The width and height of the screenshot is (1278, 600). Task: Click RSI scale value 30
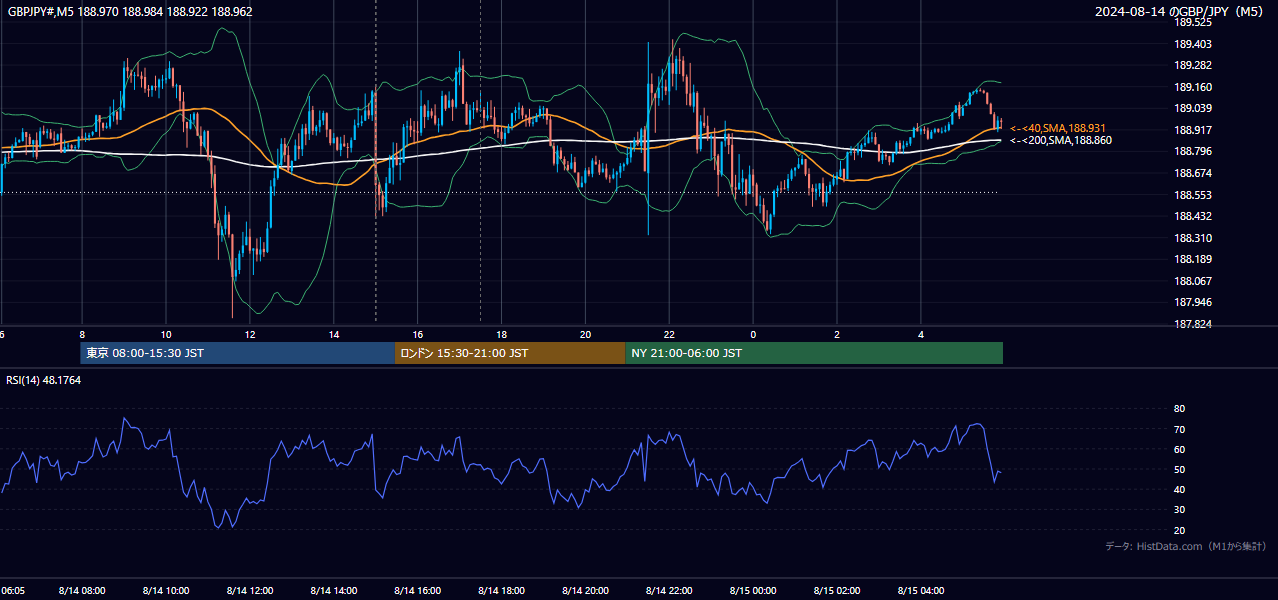tap(1180, 510)
